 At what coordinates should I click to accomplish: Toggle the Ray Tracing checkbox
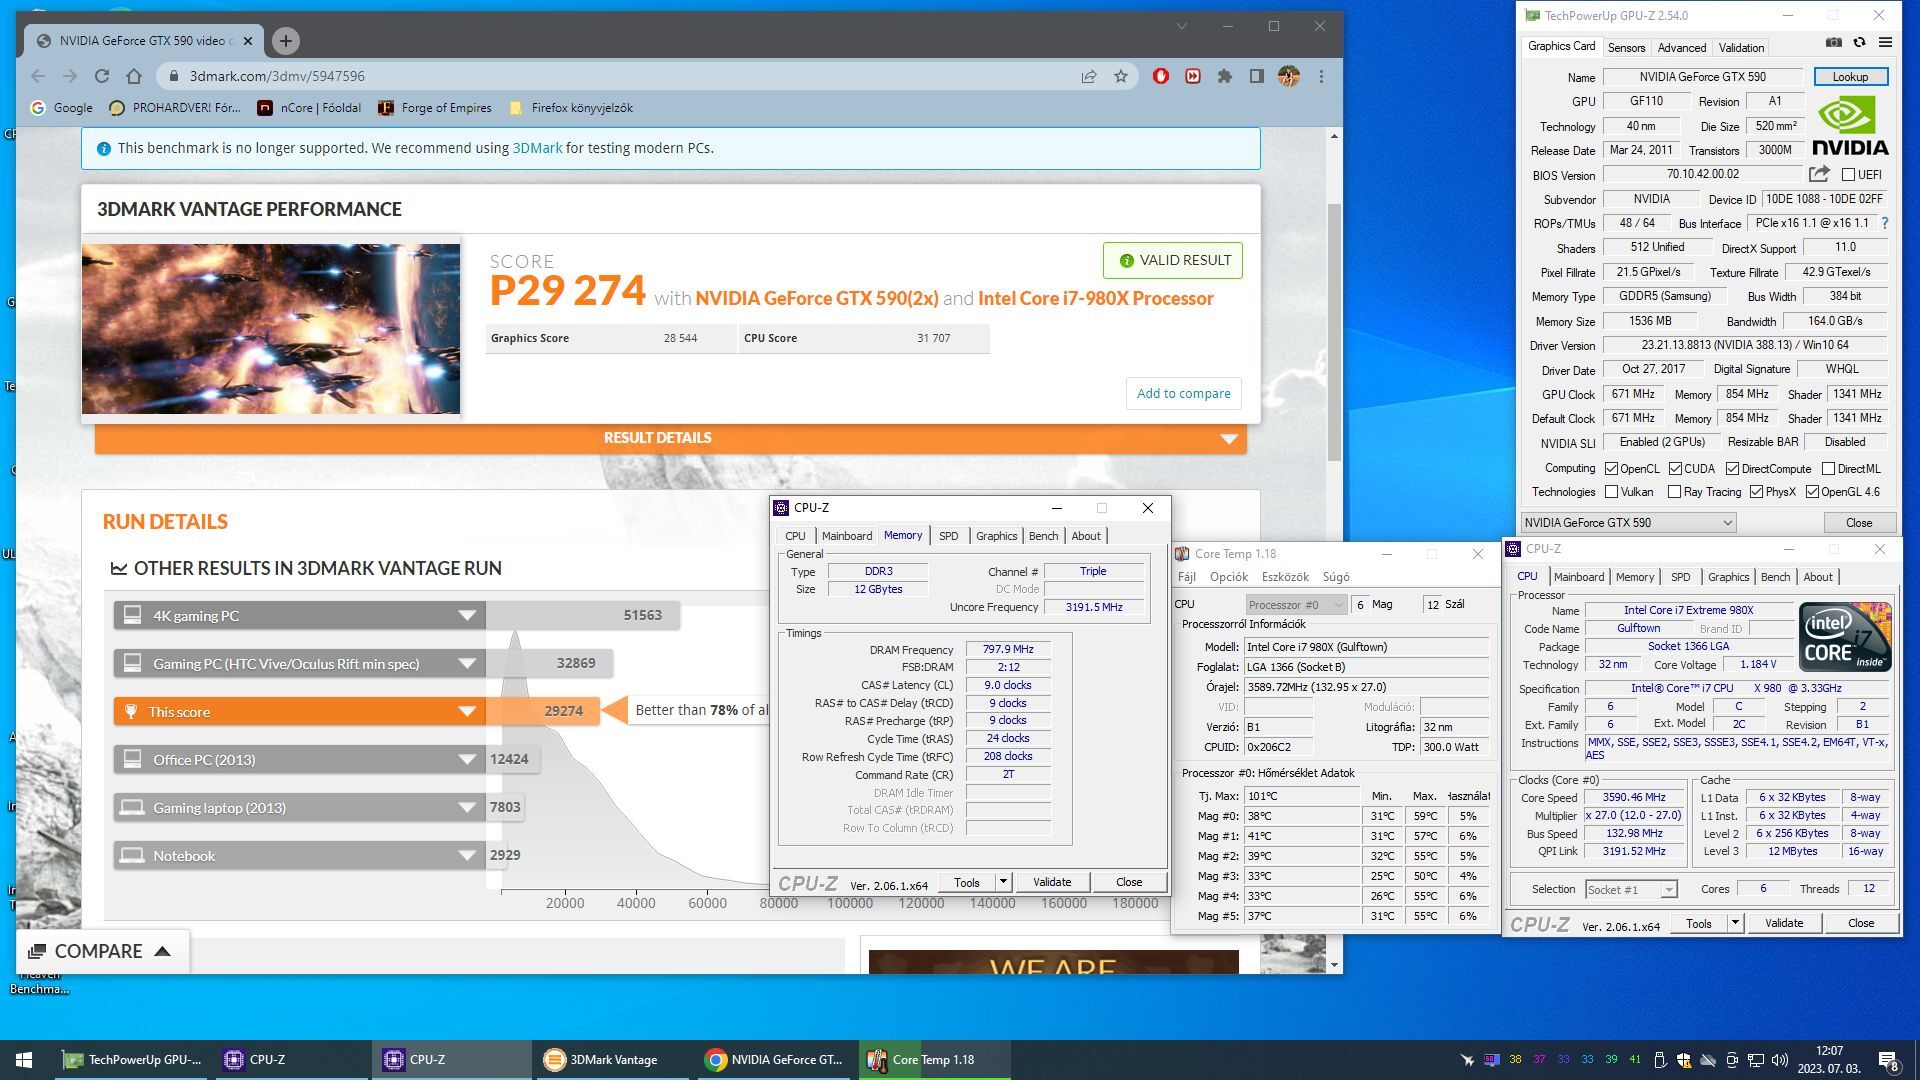[1674, 492]
